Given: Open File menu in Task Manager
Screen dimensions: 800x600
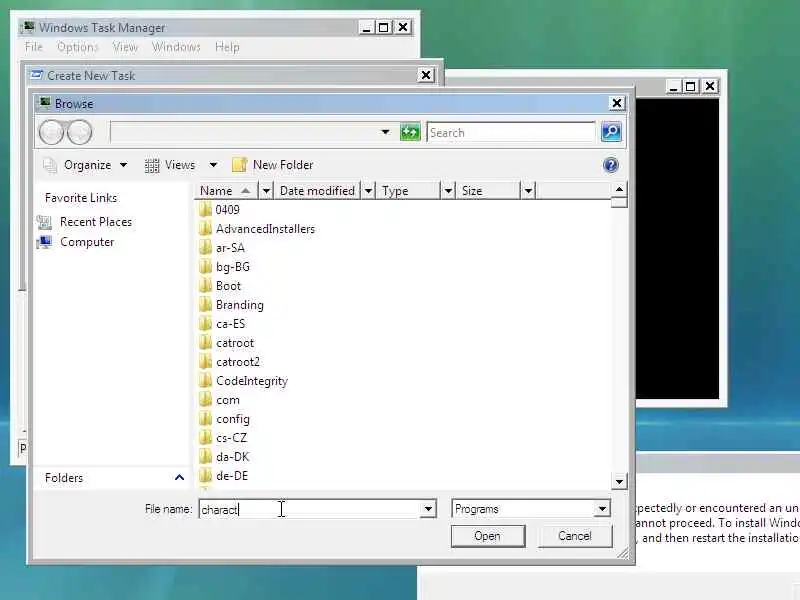Looking at the screenshot, I should [34, 47].
